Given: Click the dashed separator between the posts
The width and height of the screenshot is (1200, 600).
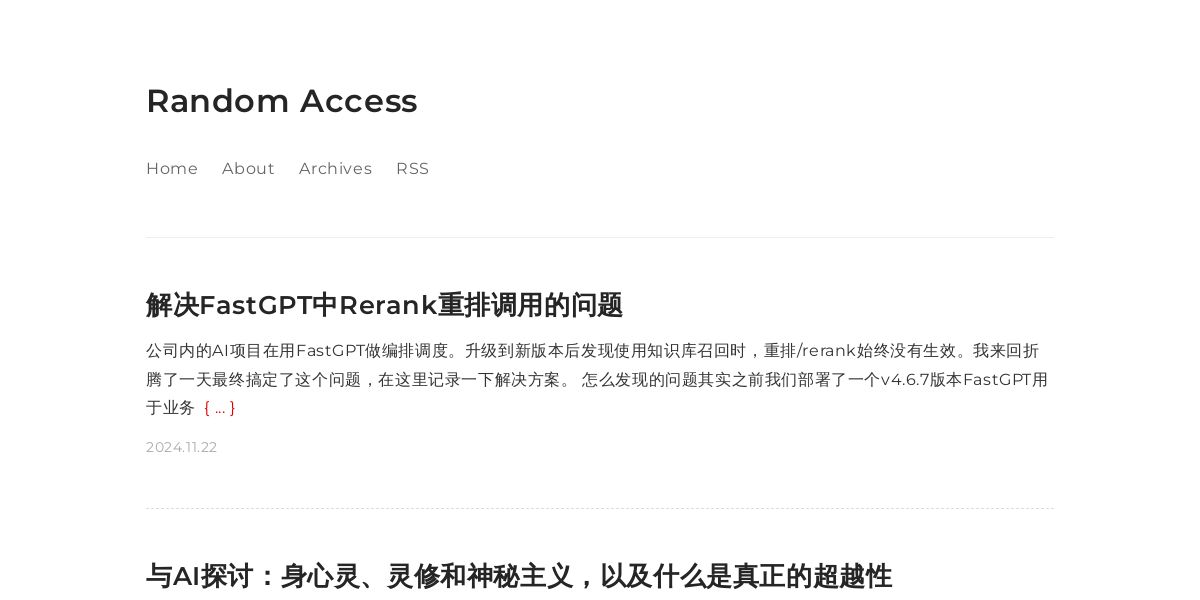Looking at the screenshot, I should 600,508.
